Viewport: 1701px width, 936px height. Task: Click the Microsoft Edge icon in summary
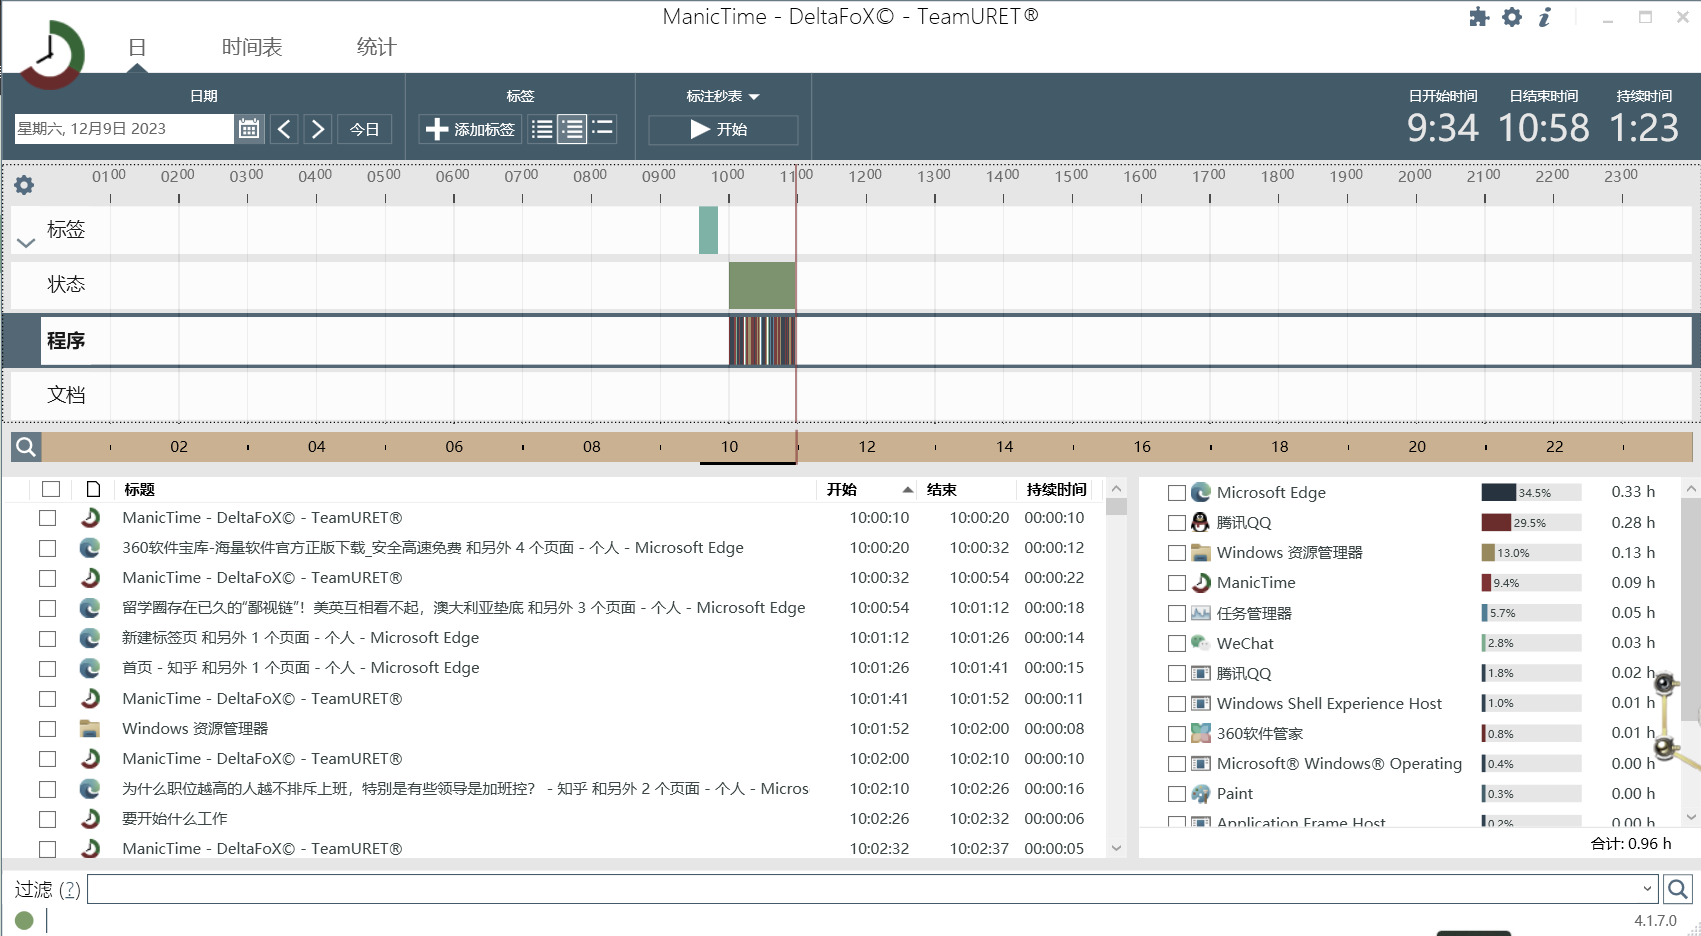1201,492
